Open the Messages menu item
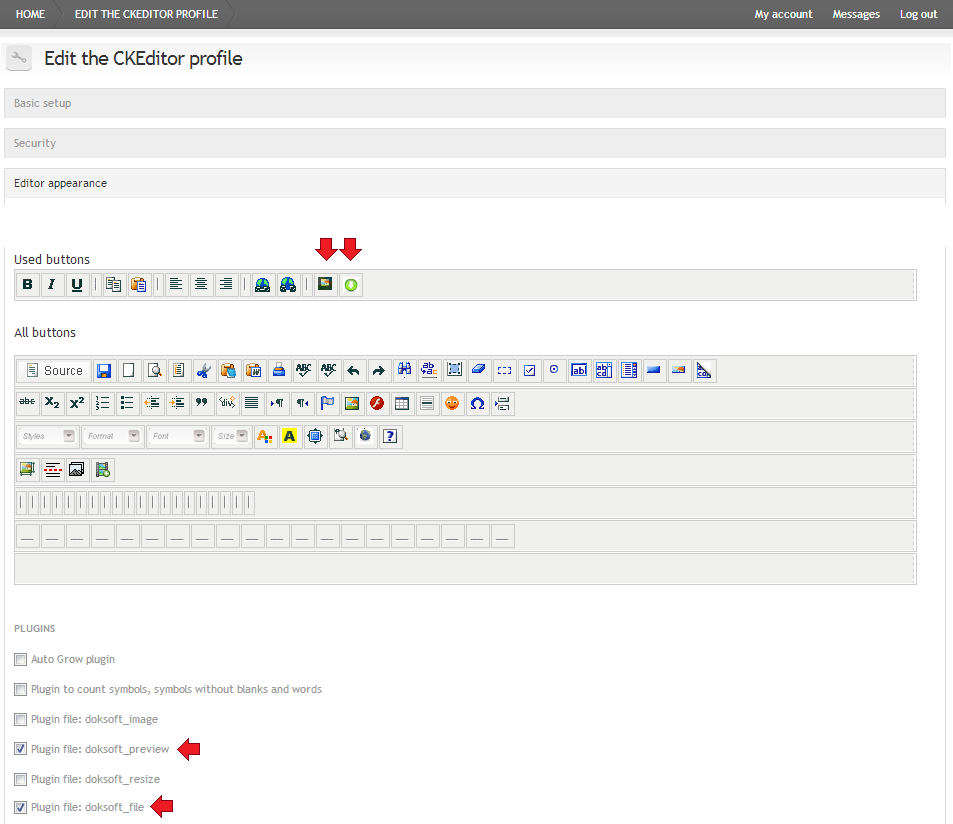The width and height of the screenshot is (953, 824). tap(856, 14)
